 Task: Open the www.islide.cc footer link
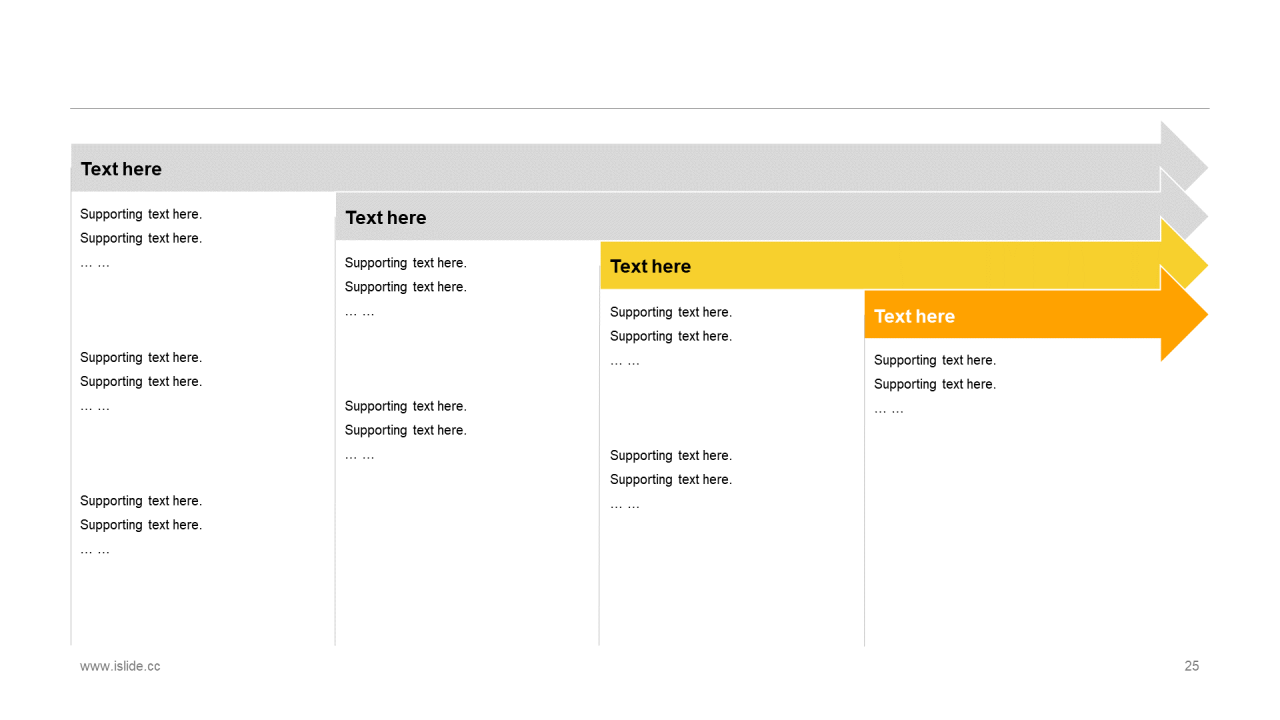[x=120, y=666]
